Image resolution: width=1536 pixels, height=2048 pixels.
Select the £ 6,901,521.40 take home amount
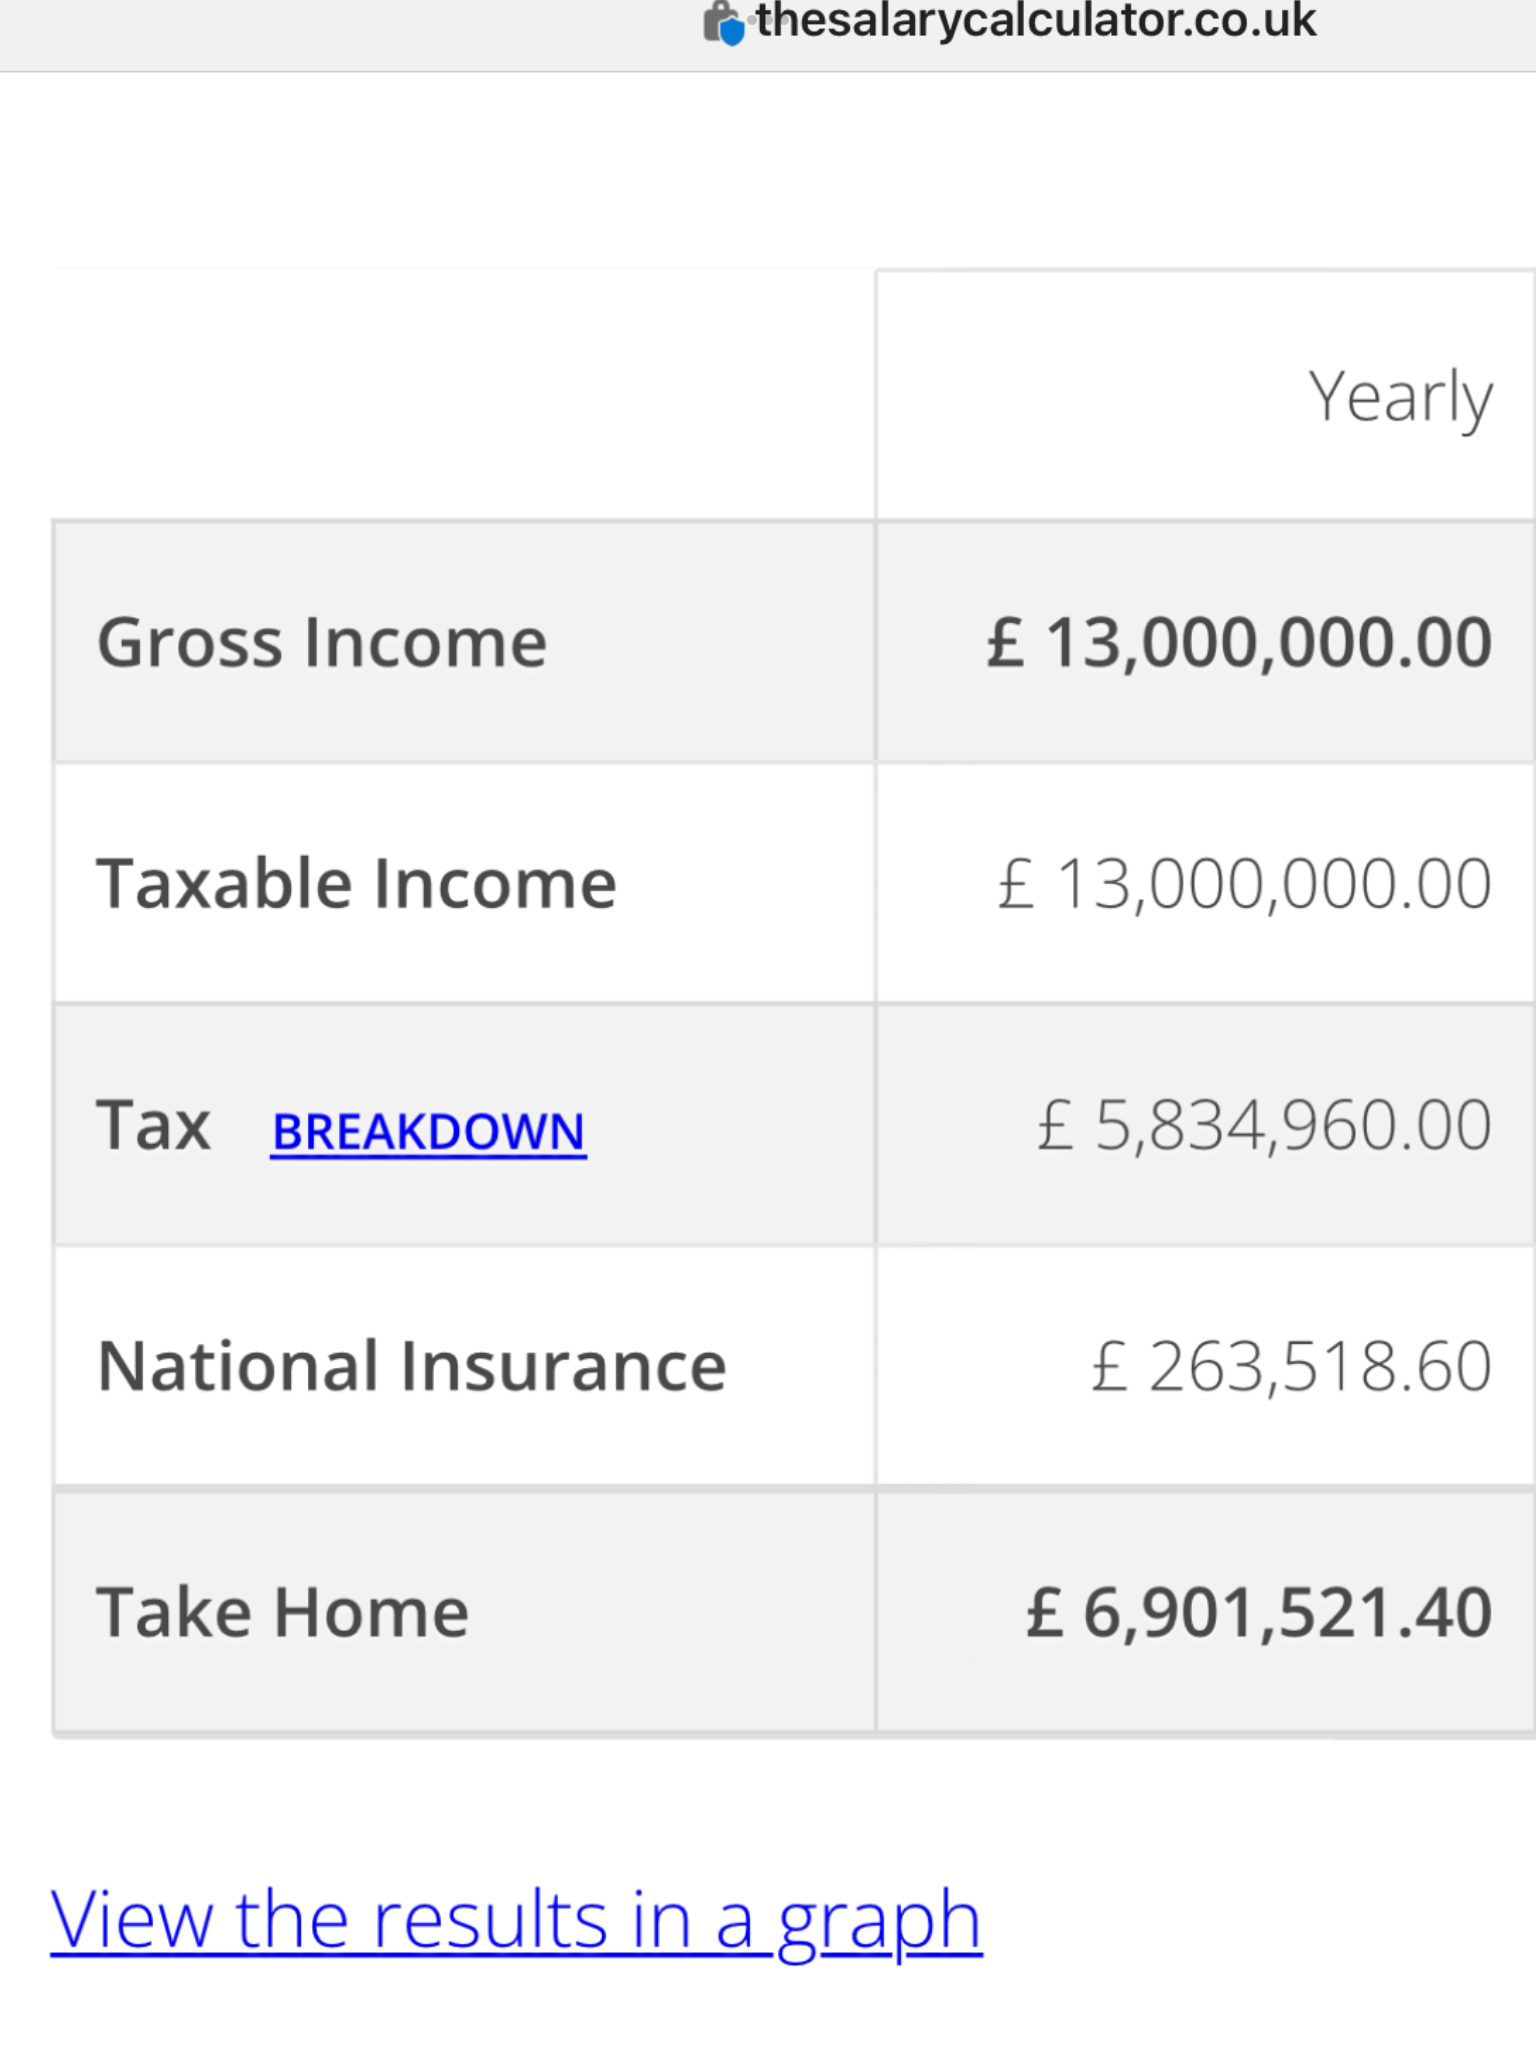coord(1259,1612)
